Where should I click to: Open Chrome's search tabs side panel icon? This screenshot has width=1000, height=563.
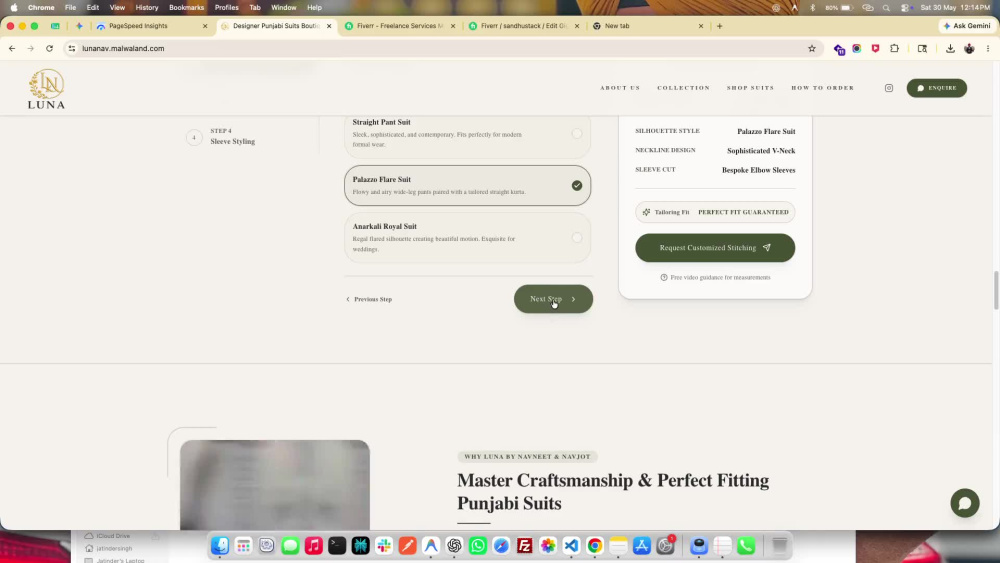pos(922,48)
